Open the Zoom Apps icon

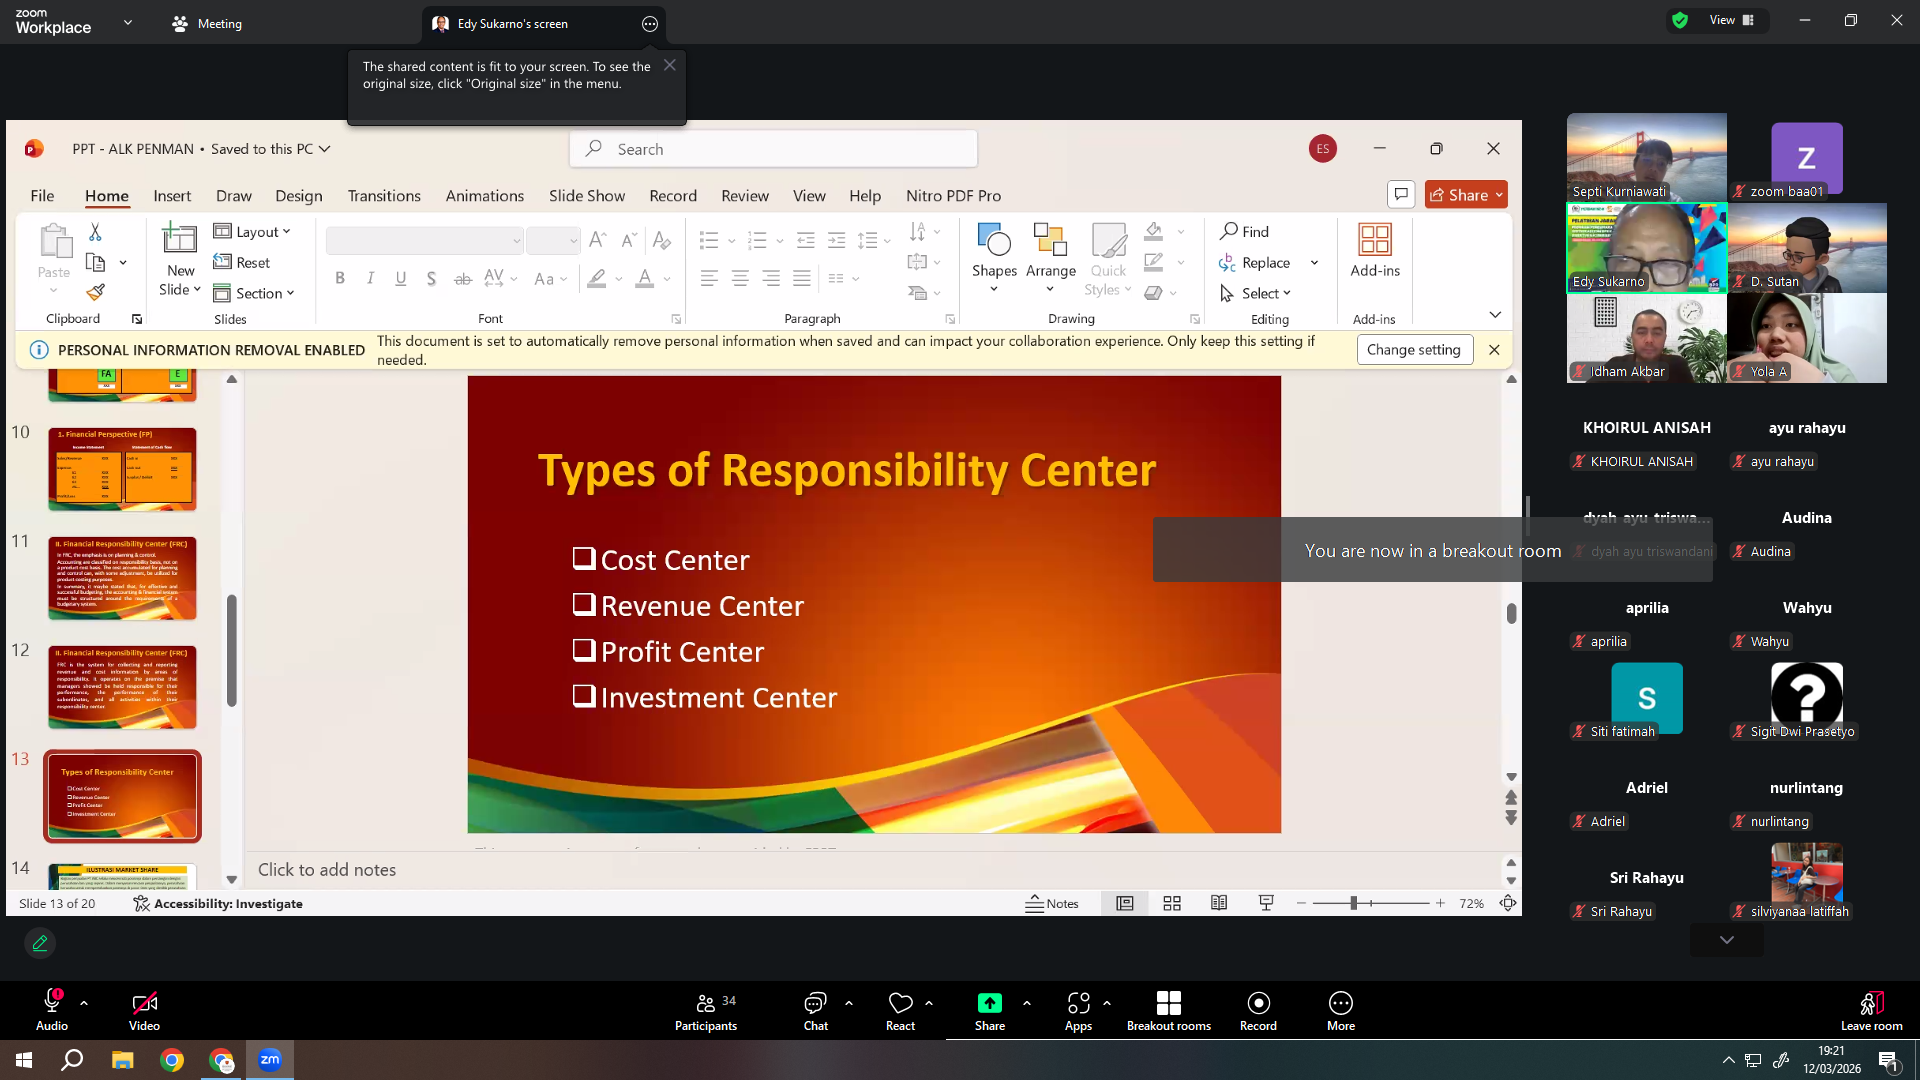[x=1078, y=1003]
